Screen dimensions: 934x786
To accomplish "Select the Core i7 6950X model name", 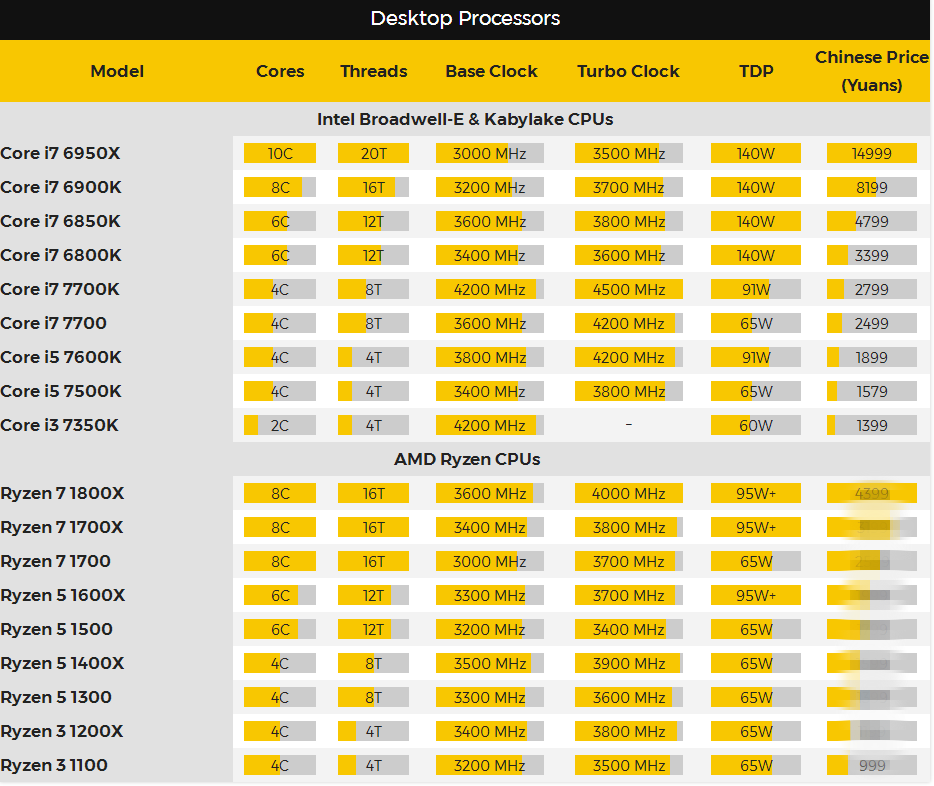I will pyautogui.click(x=60, y=153).
